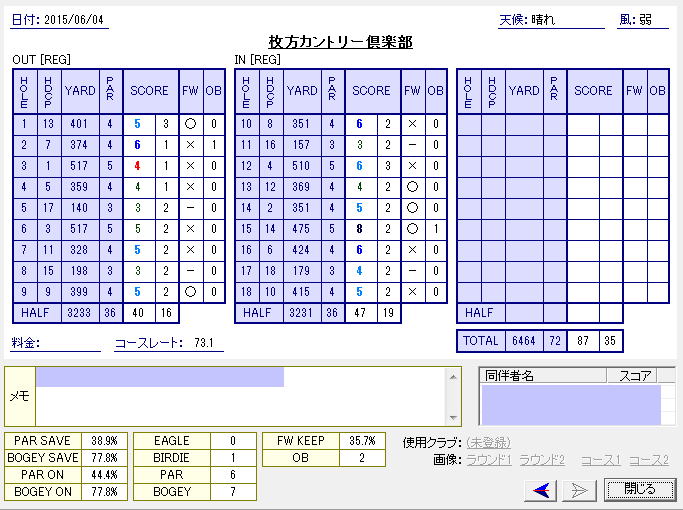Click the BOGEY count 7
The image size is (683, 510).
(x=233, y=492)
